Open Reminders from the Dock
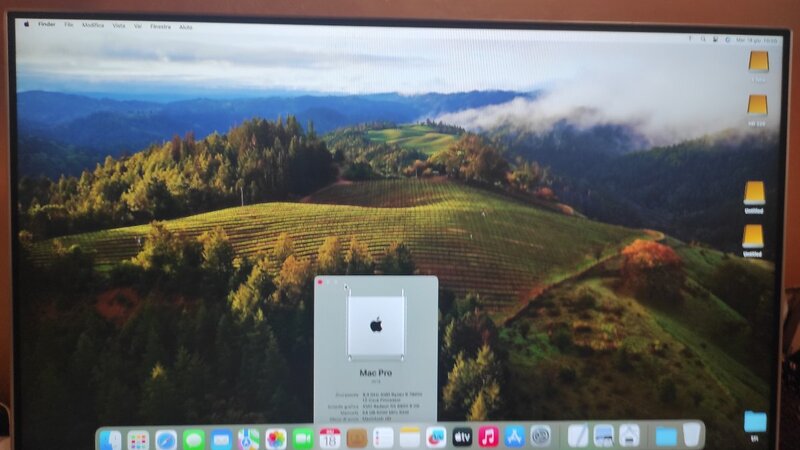Screen dimensions: 800x450 click(383, 438)
